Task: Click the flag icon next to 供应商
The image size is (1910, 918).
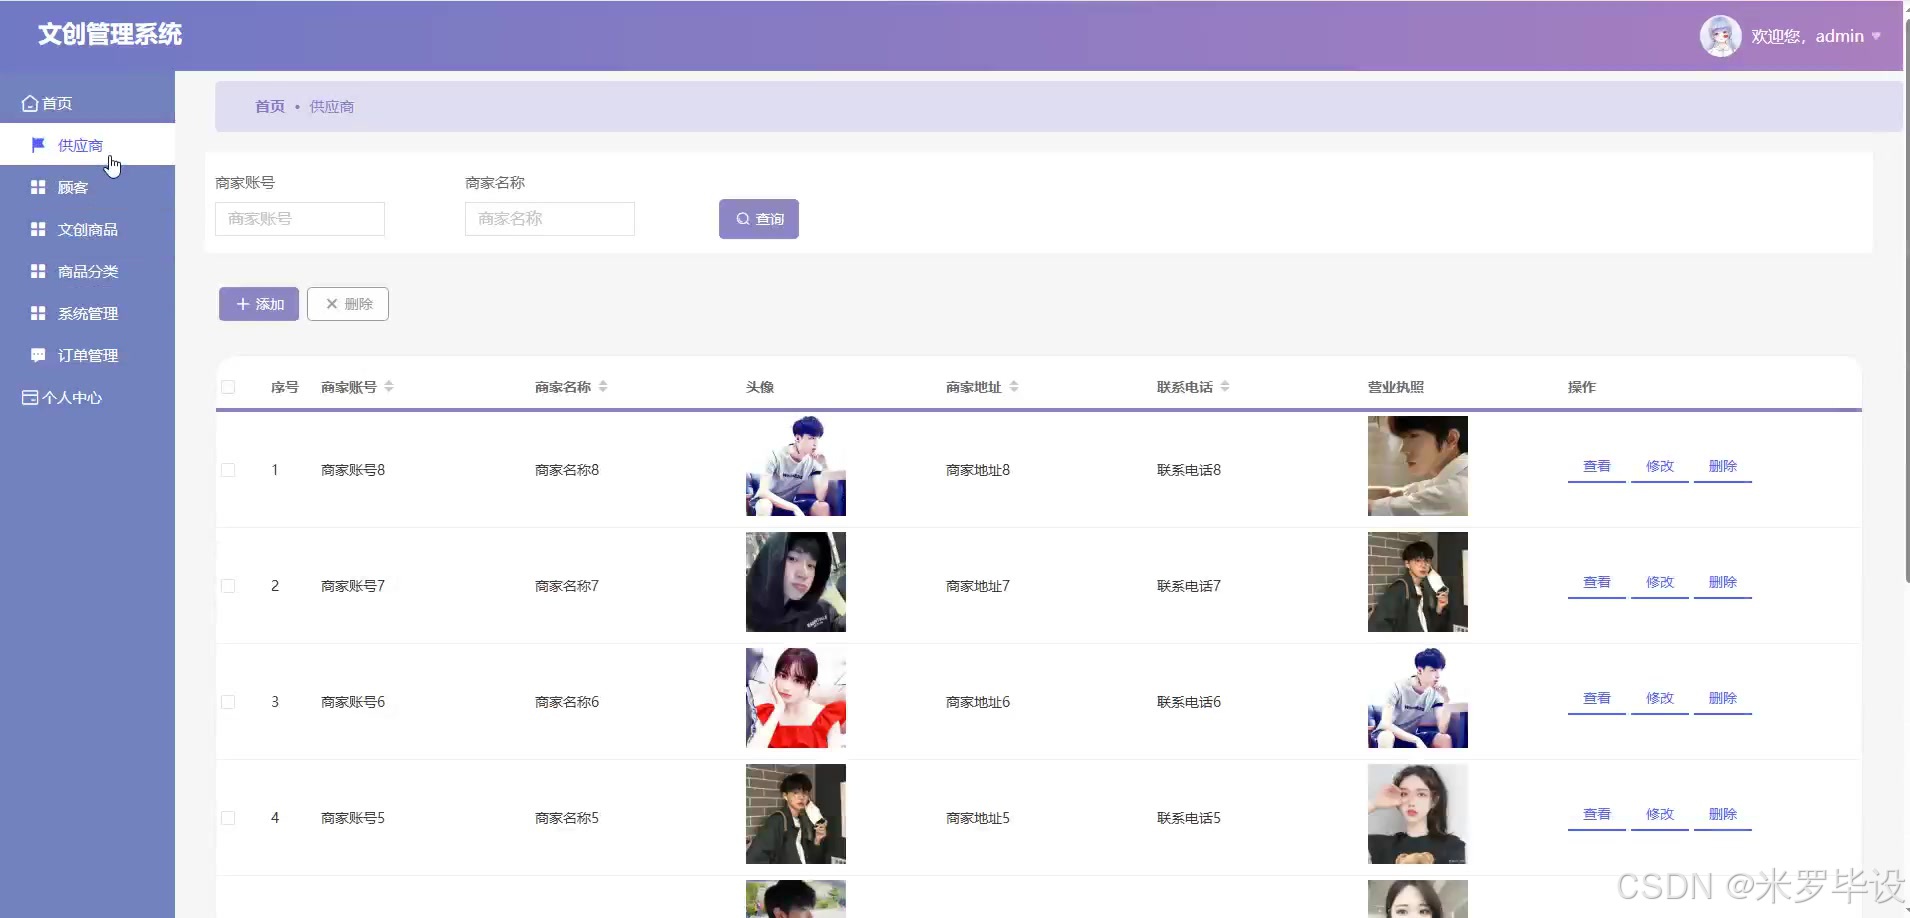Action: 38,145
